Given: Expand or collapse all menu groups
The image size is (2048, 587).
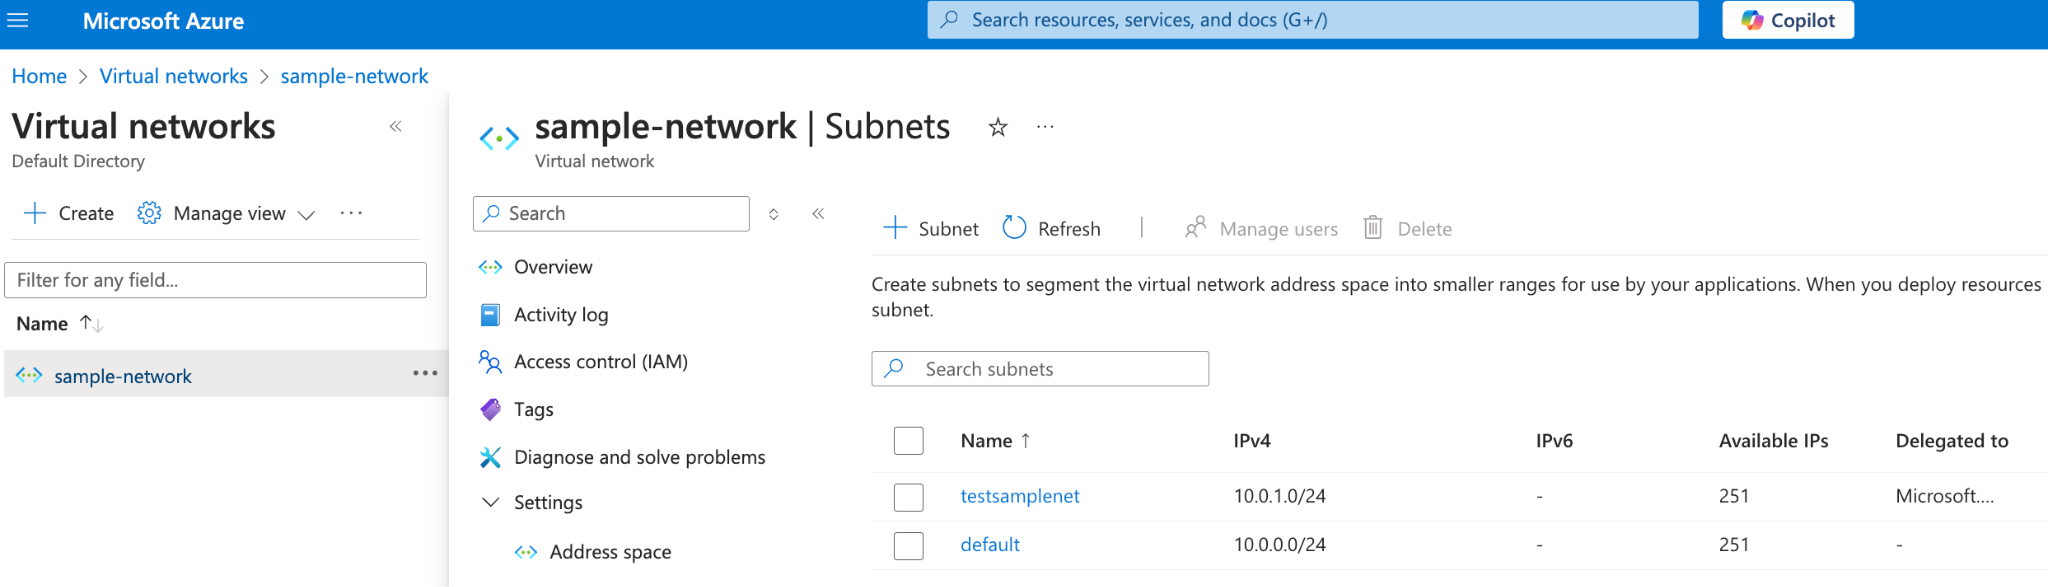Looking at the screenshot, I should tap(773, 214).
